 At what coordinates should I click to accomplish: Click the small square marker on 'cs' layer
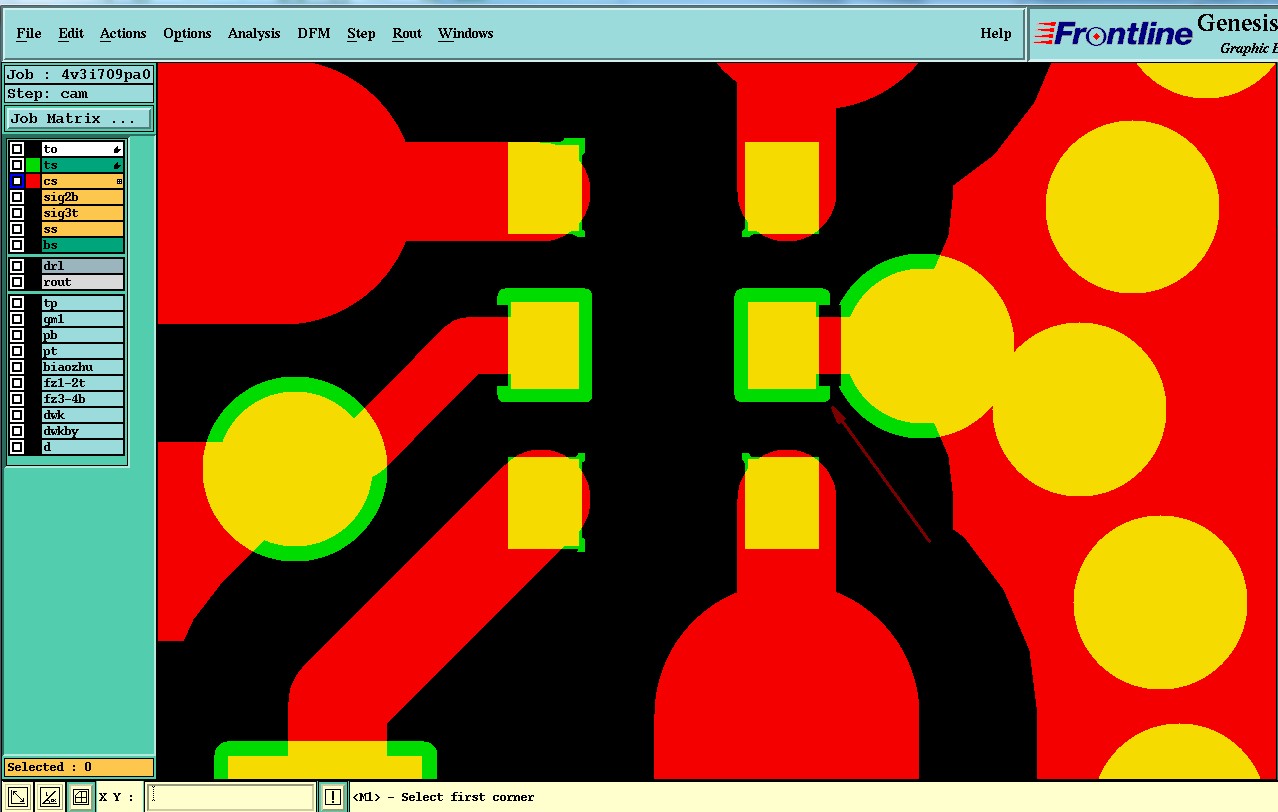tap(119, 181)
